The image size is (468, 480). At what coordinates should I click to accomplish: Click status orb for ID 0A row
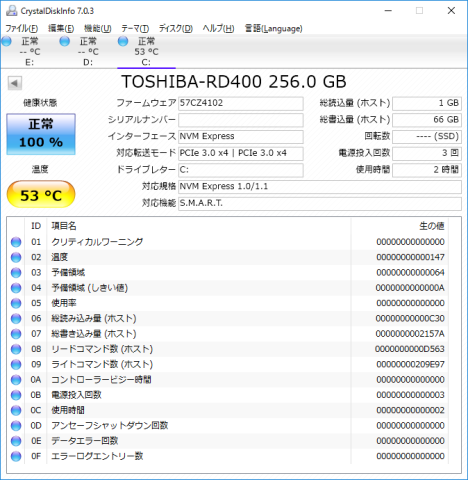16,380
